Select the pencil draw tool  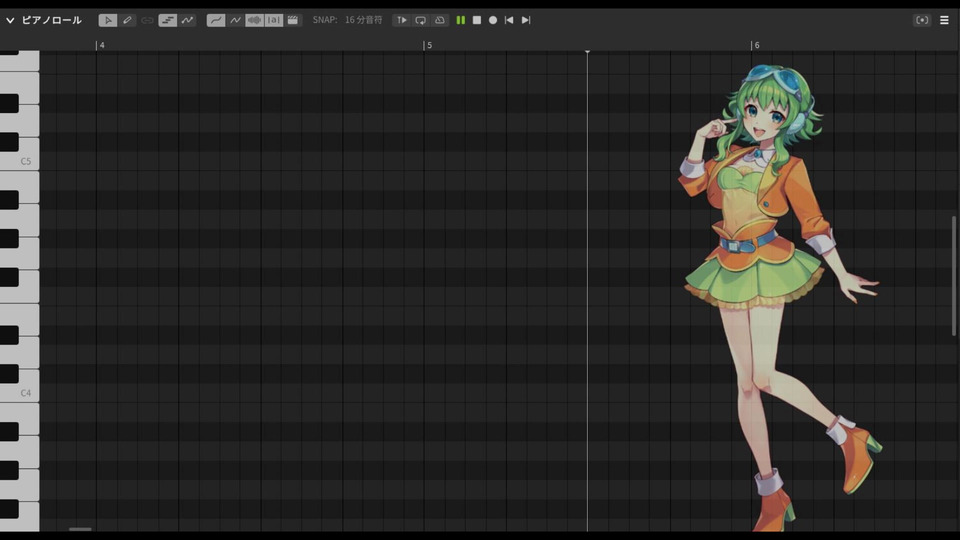pyautogui.click(x=127, y=20)
